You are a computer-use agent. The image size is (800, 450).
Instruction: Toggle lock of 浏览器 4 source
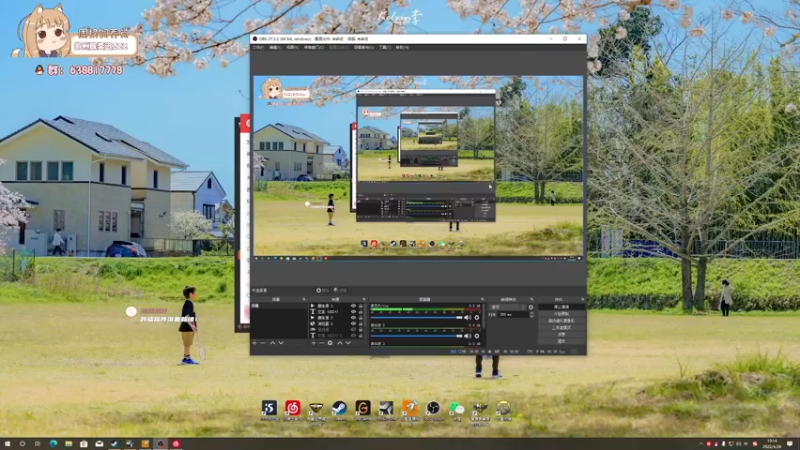click(361, 323)
